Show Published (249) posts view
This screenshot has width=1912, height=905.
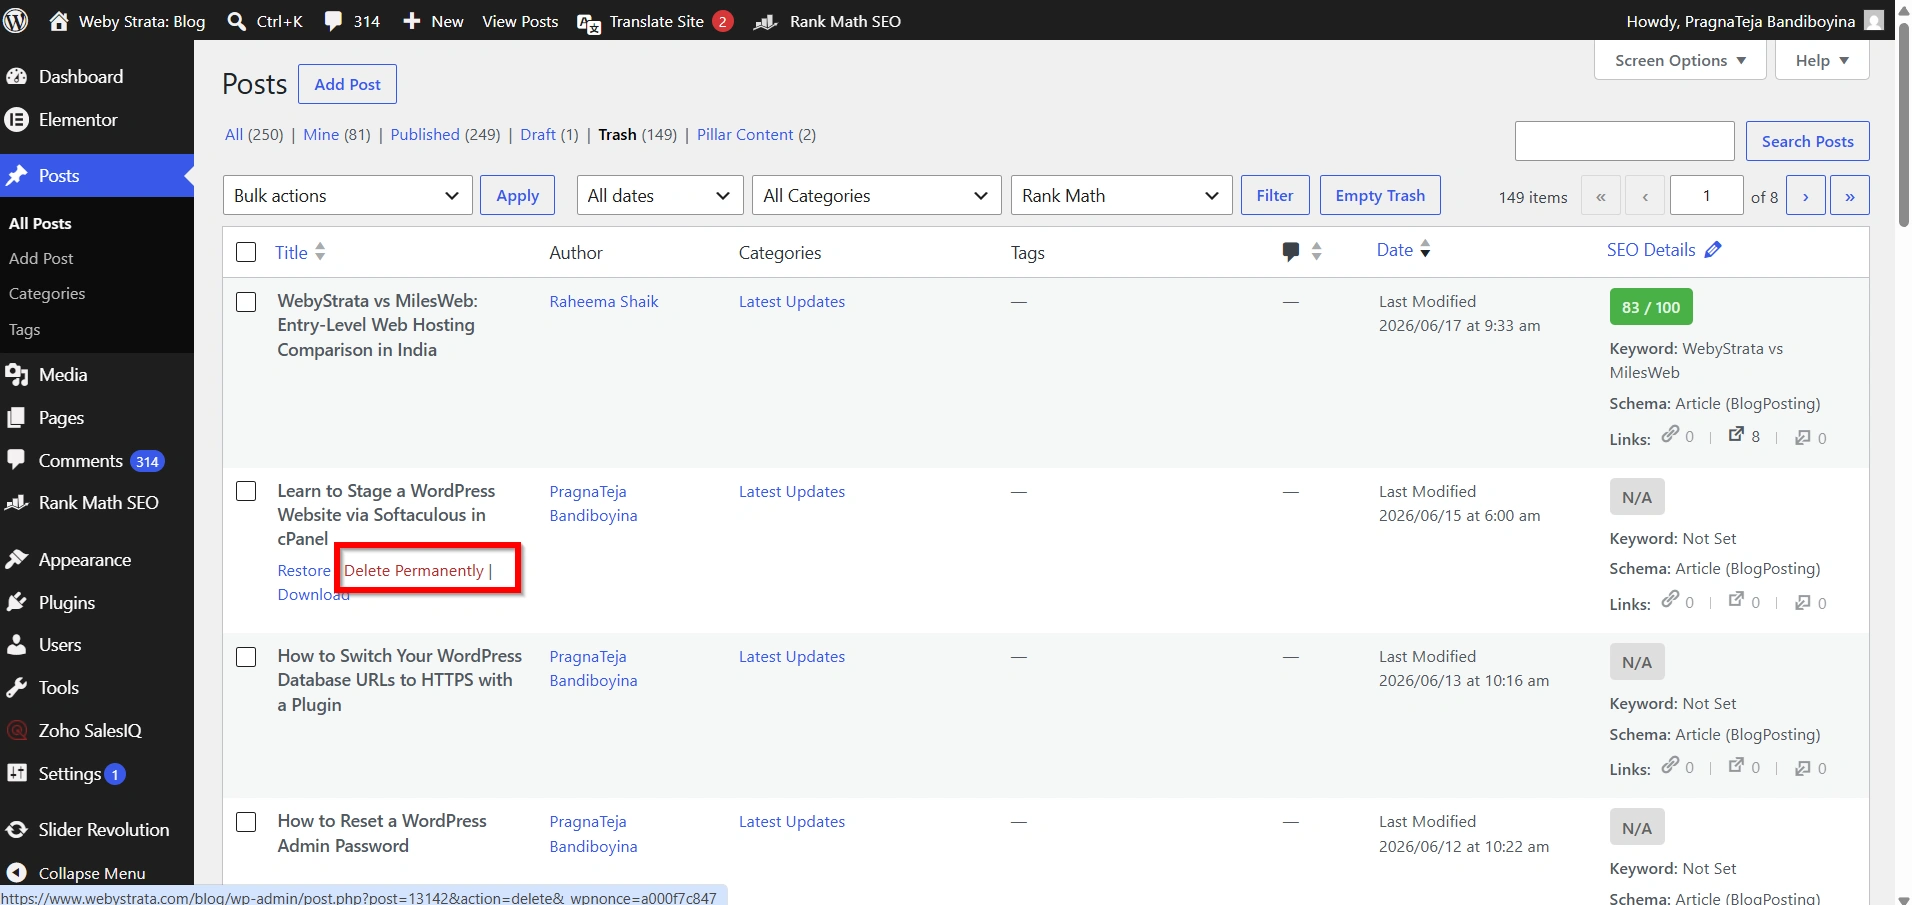445,134
